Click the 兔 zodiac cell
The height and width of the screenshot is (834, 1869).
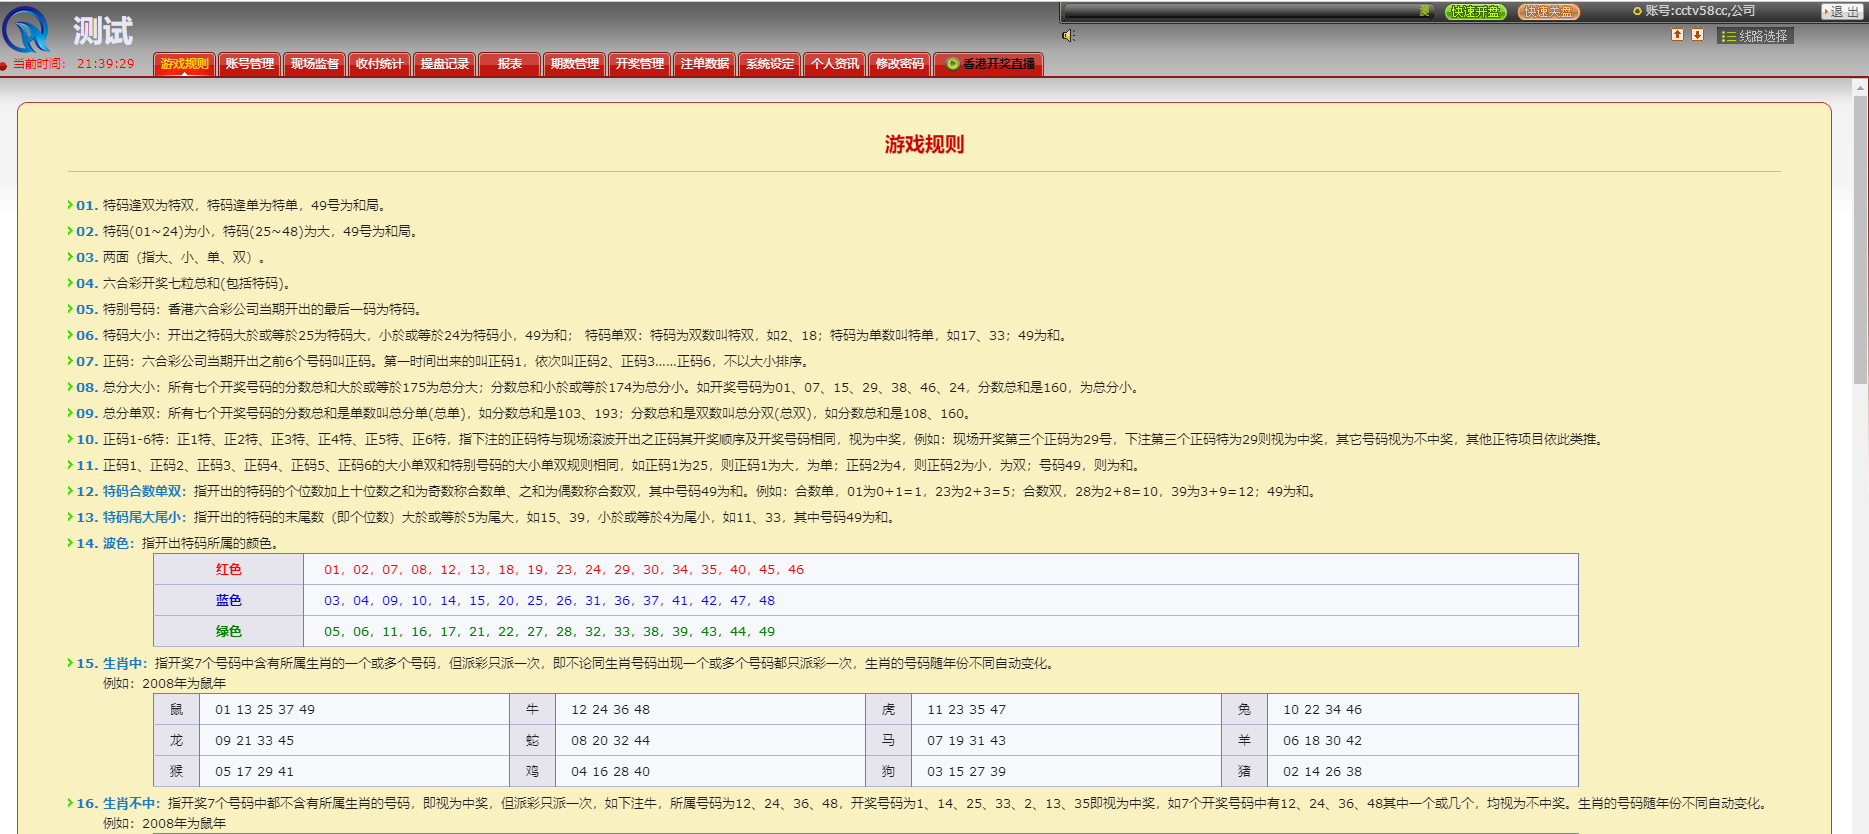1244,709
